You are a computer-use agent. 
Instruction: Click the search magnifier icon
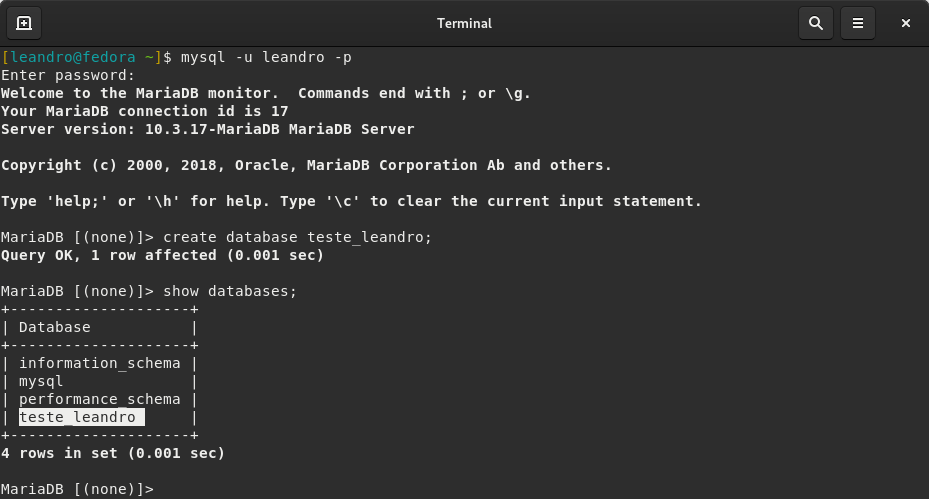click(x=816, y=23)
